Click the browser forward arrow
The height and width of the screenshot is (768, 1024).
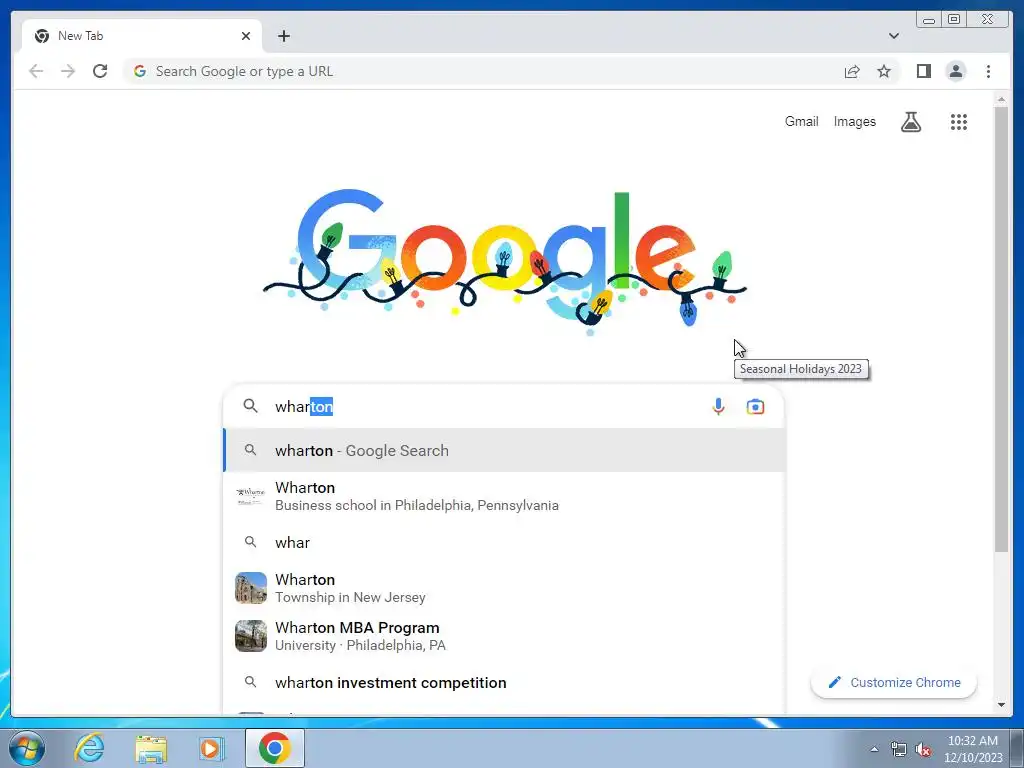[68, 71]
